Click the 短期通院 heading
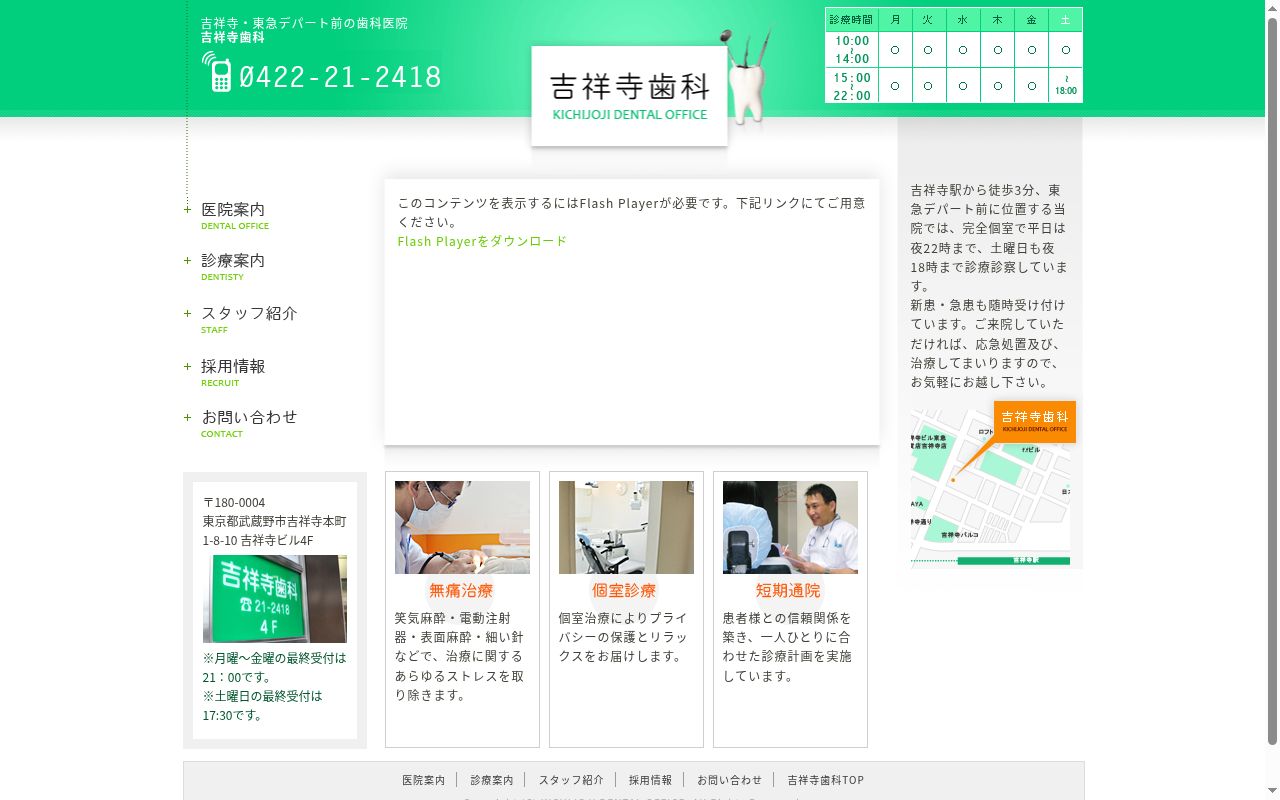This screenshot has width=1280, height=800. pos(788,590)
